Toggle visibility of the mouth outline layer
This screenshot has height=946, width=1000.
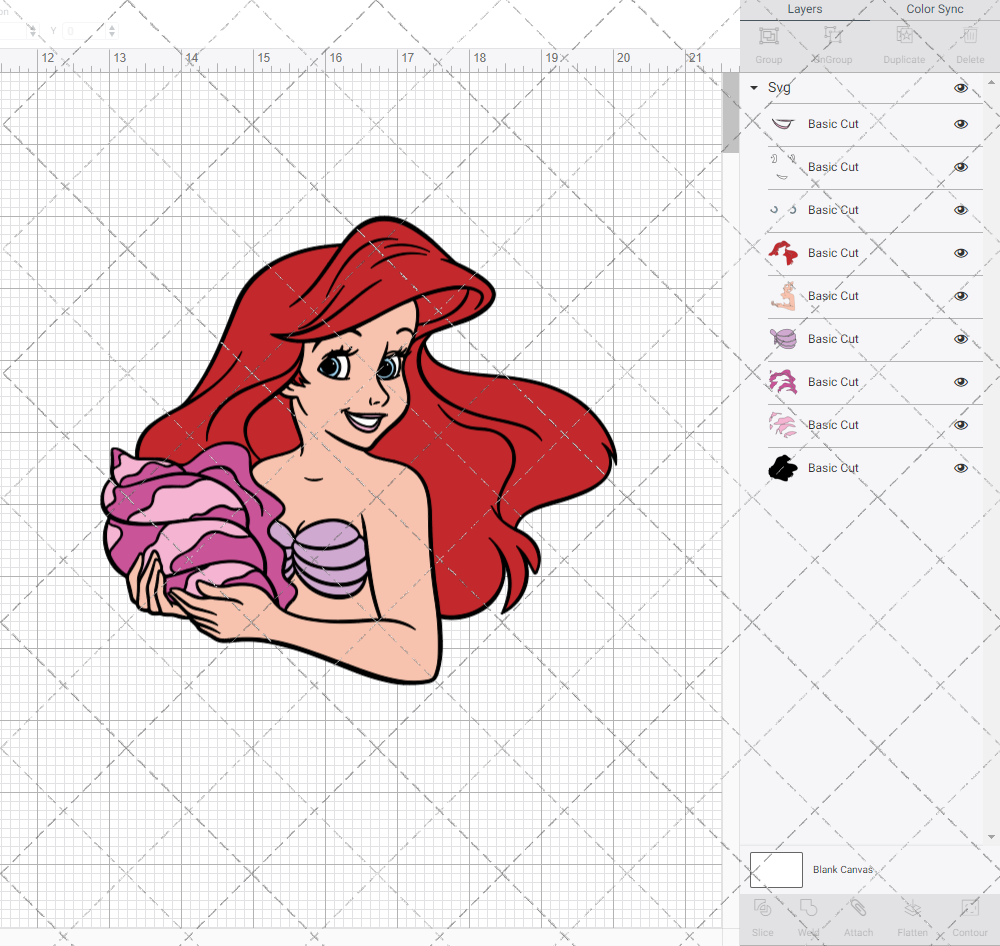click(960, 124)
